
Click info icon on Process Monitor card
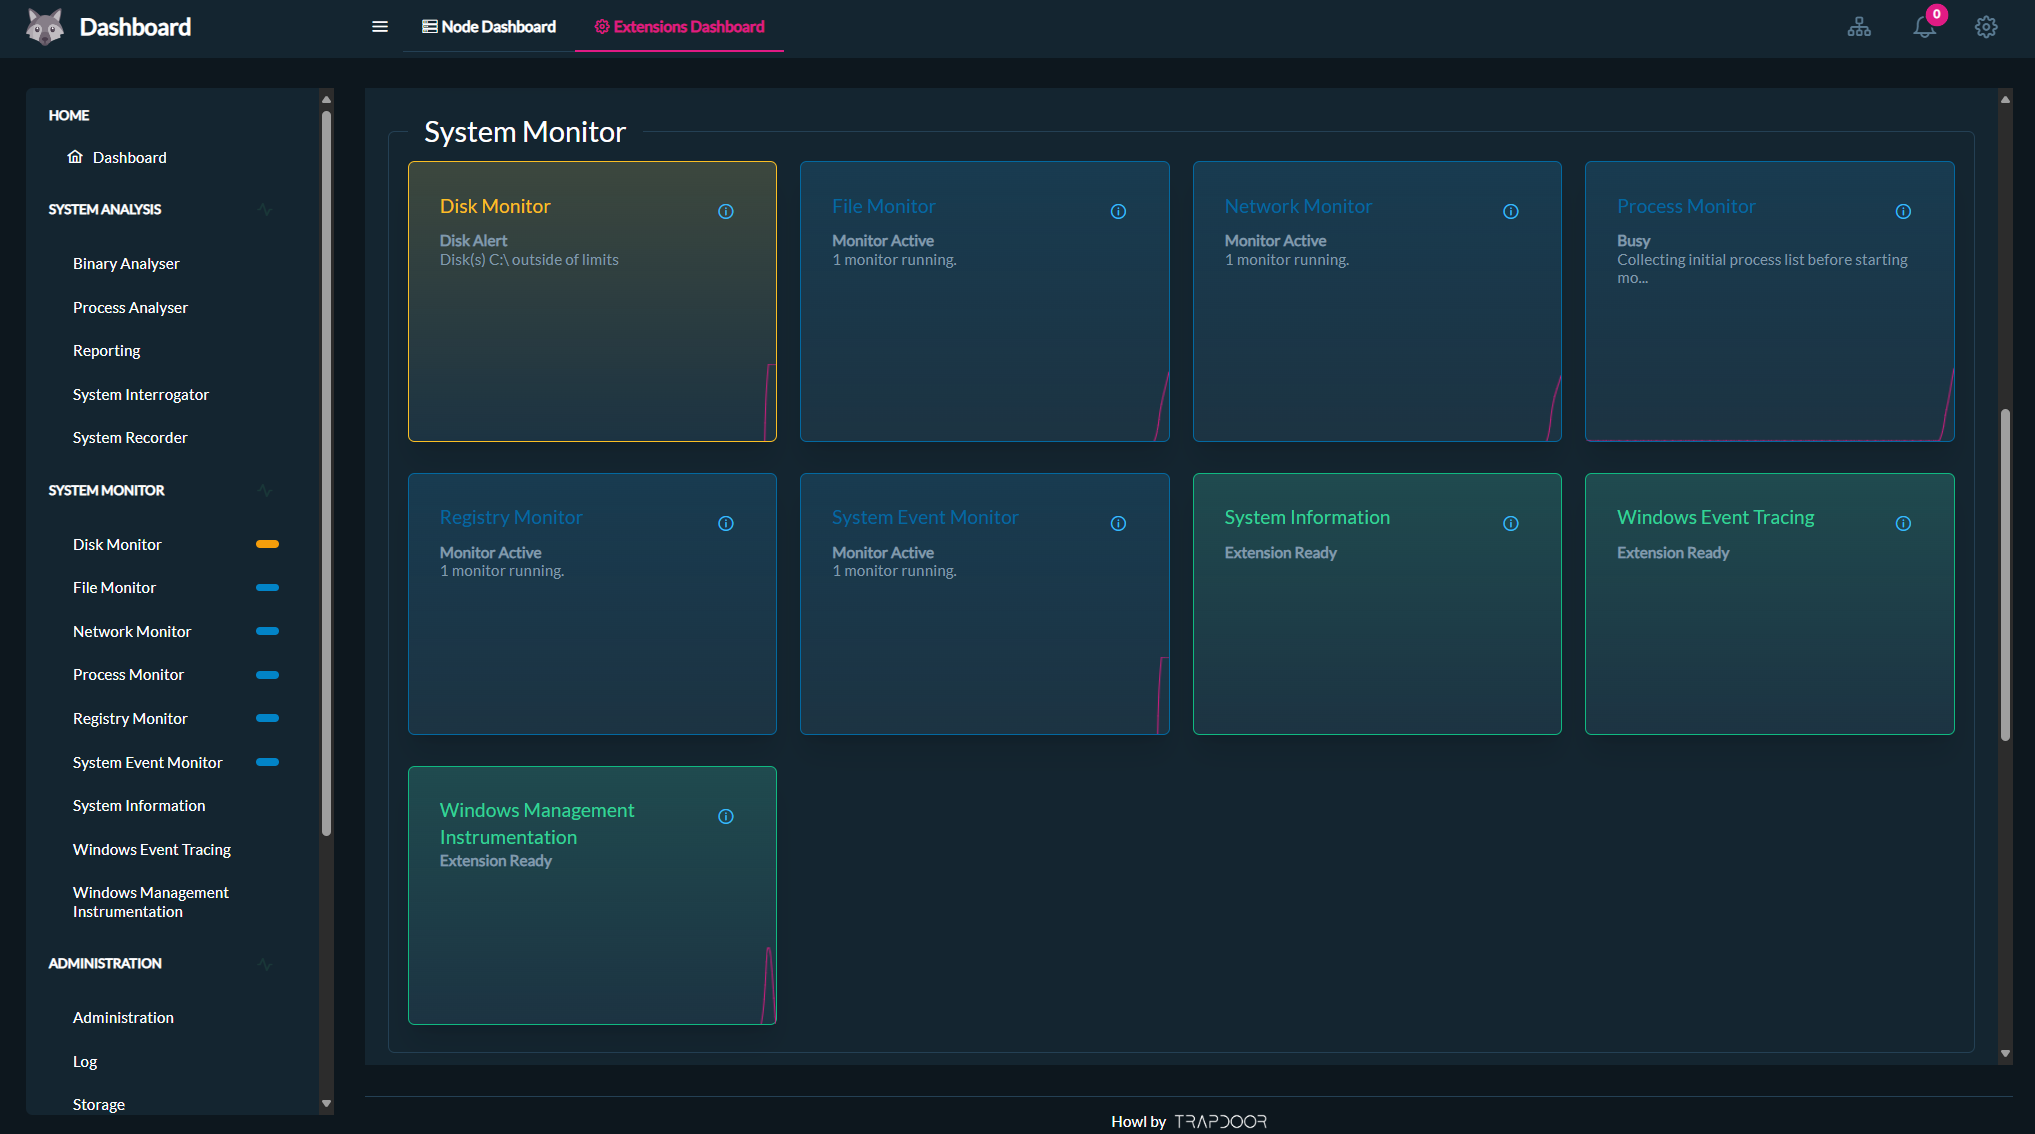click(x=1903, y=211)
